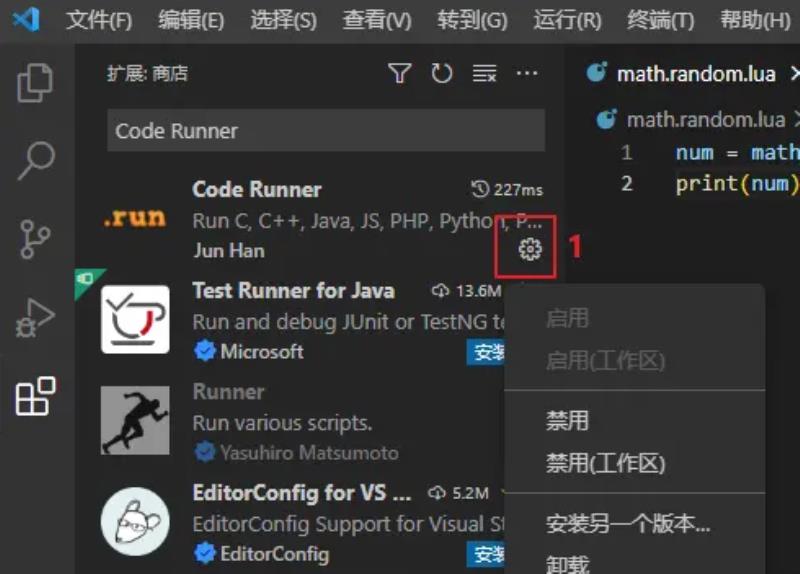Click the Test Runner for Java logo
Viewport: 800px width, 574px height.
click(x=135, y=319)
